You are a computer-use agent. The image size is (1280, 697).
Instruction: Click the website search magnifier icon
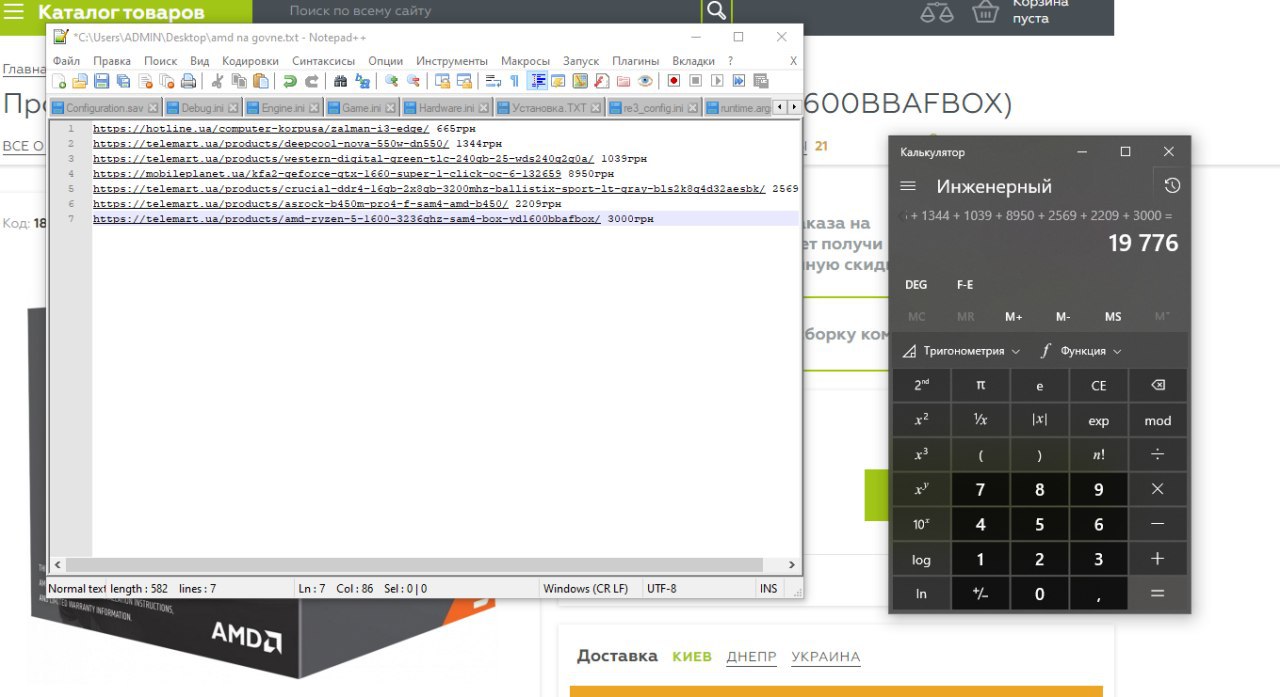pyautogui.click(x=717, y=11)
